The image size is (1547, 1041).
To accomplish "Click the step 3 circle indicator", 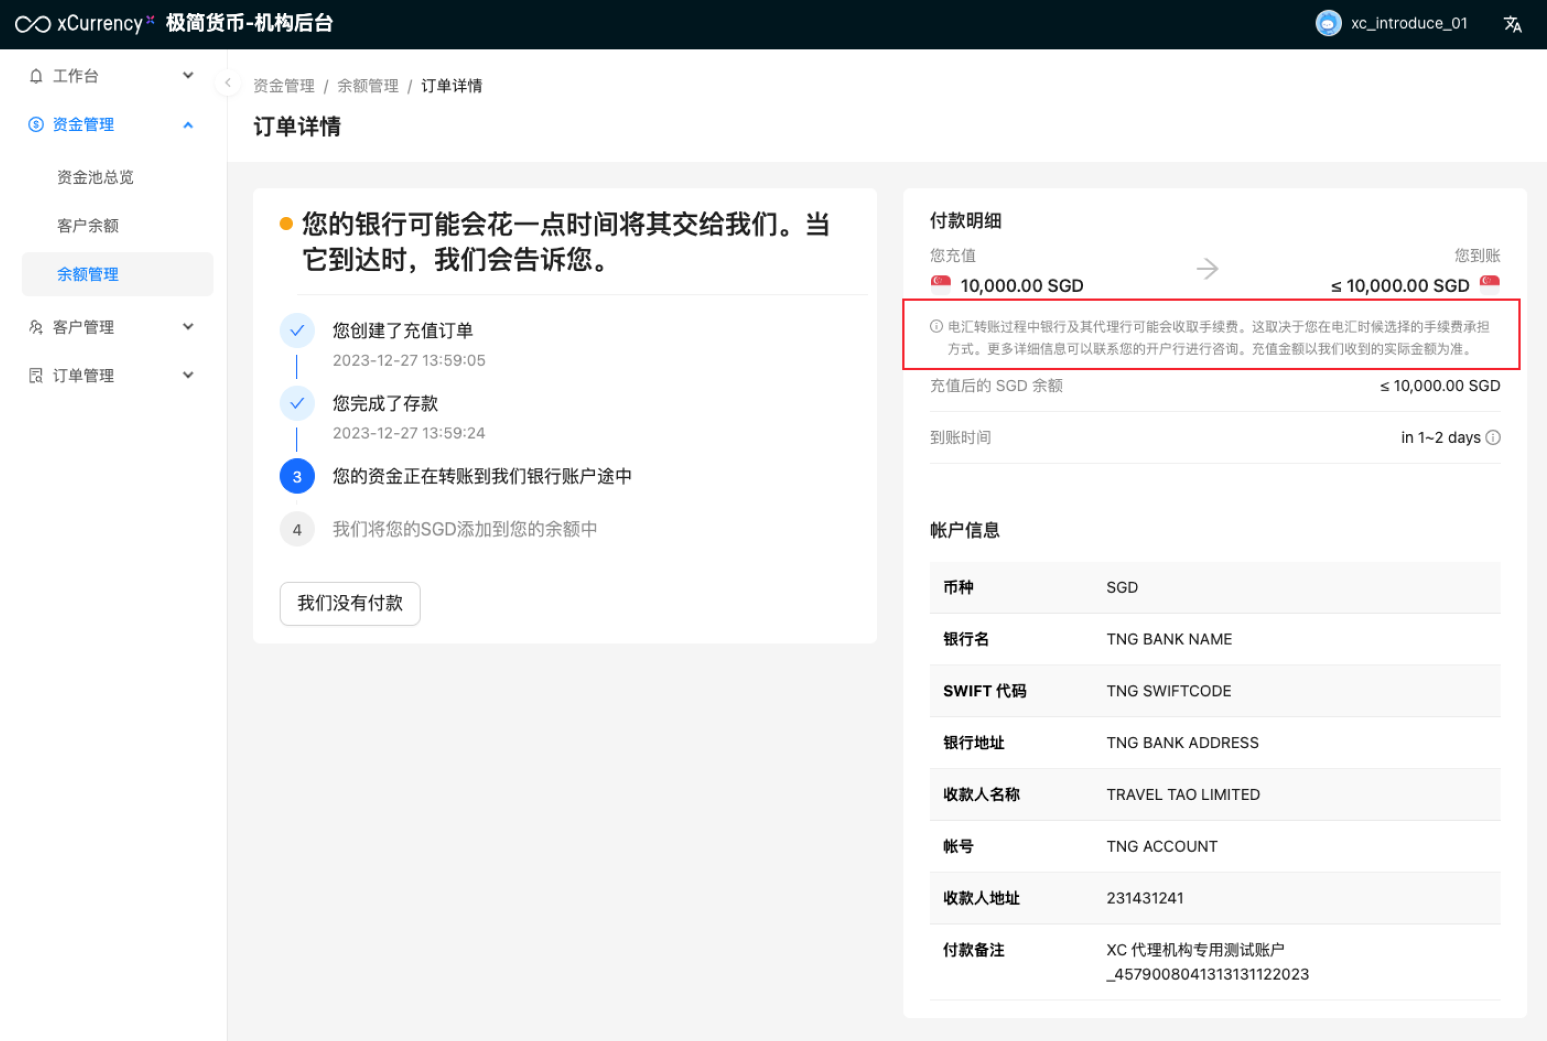I will [x=297, y=477].
